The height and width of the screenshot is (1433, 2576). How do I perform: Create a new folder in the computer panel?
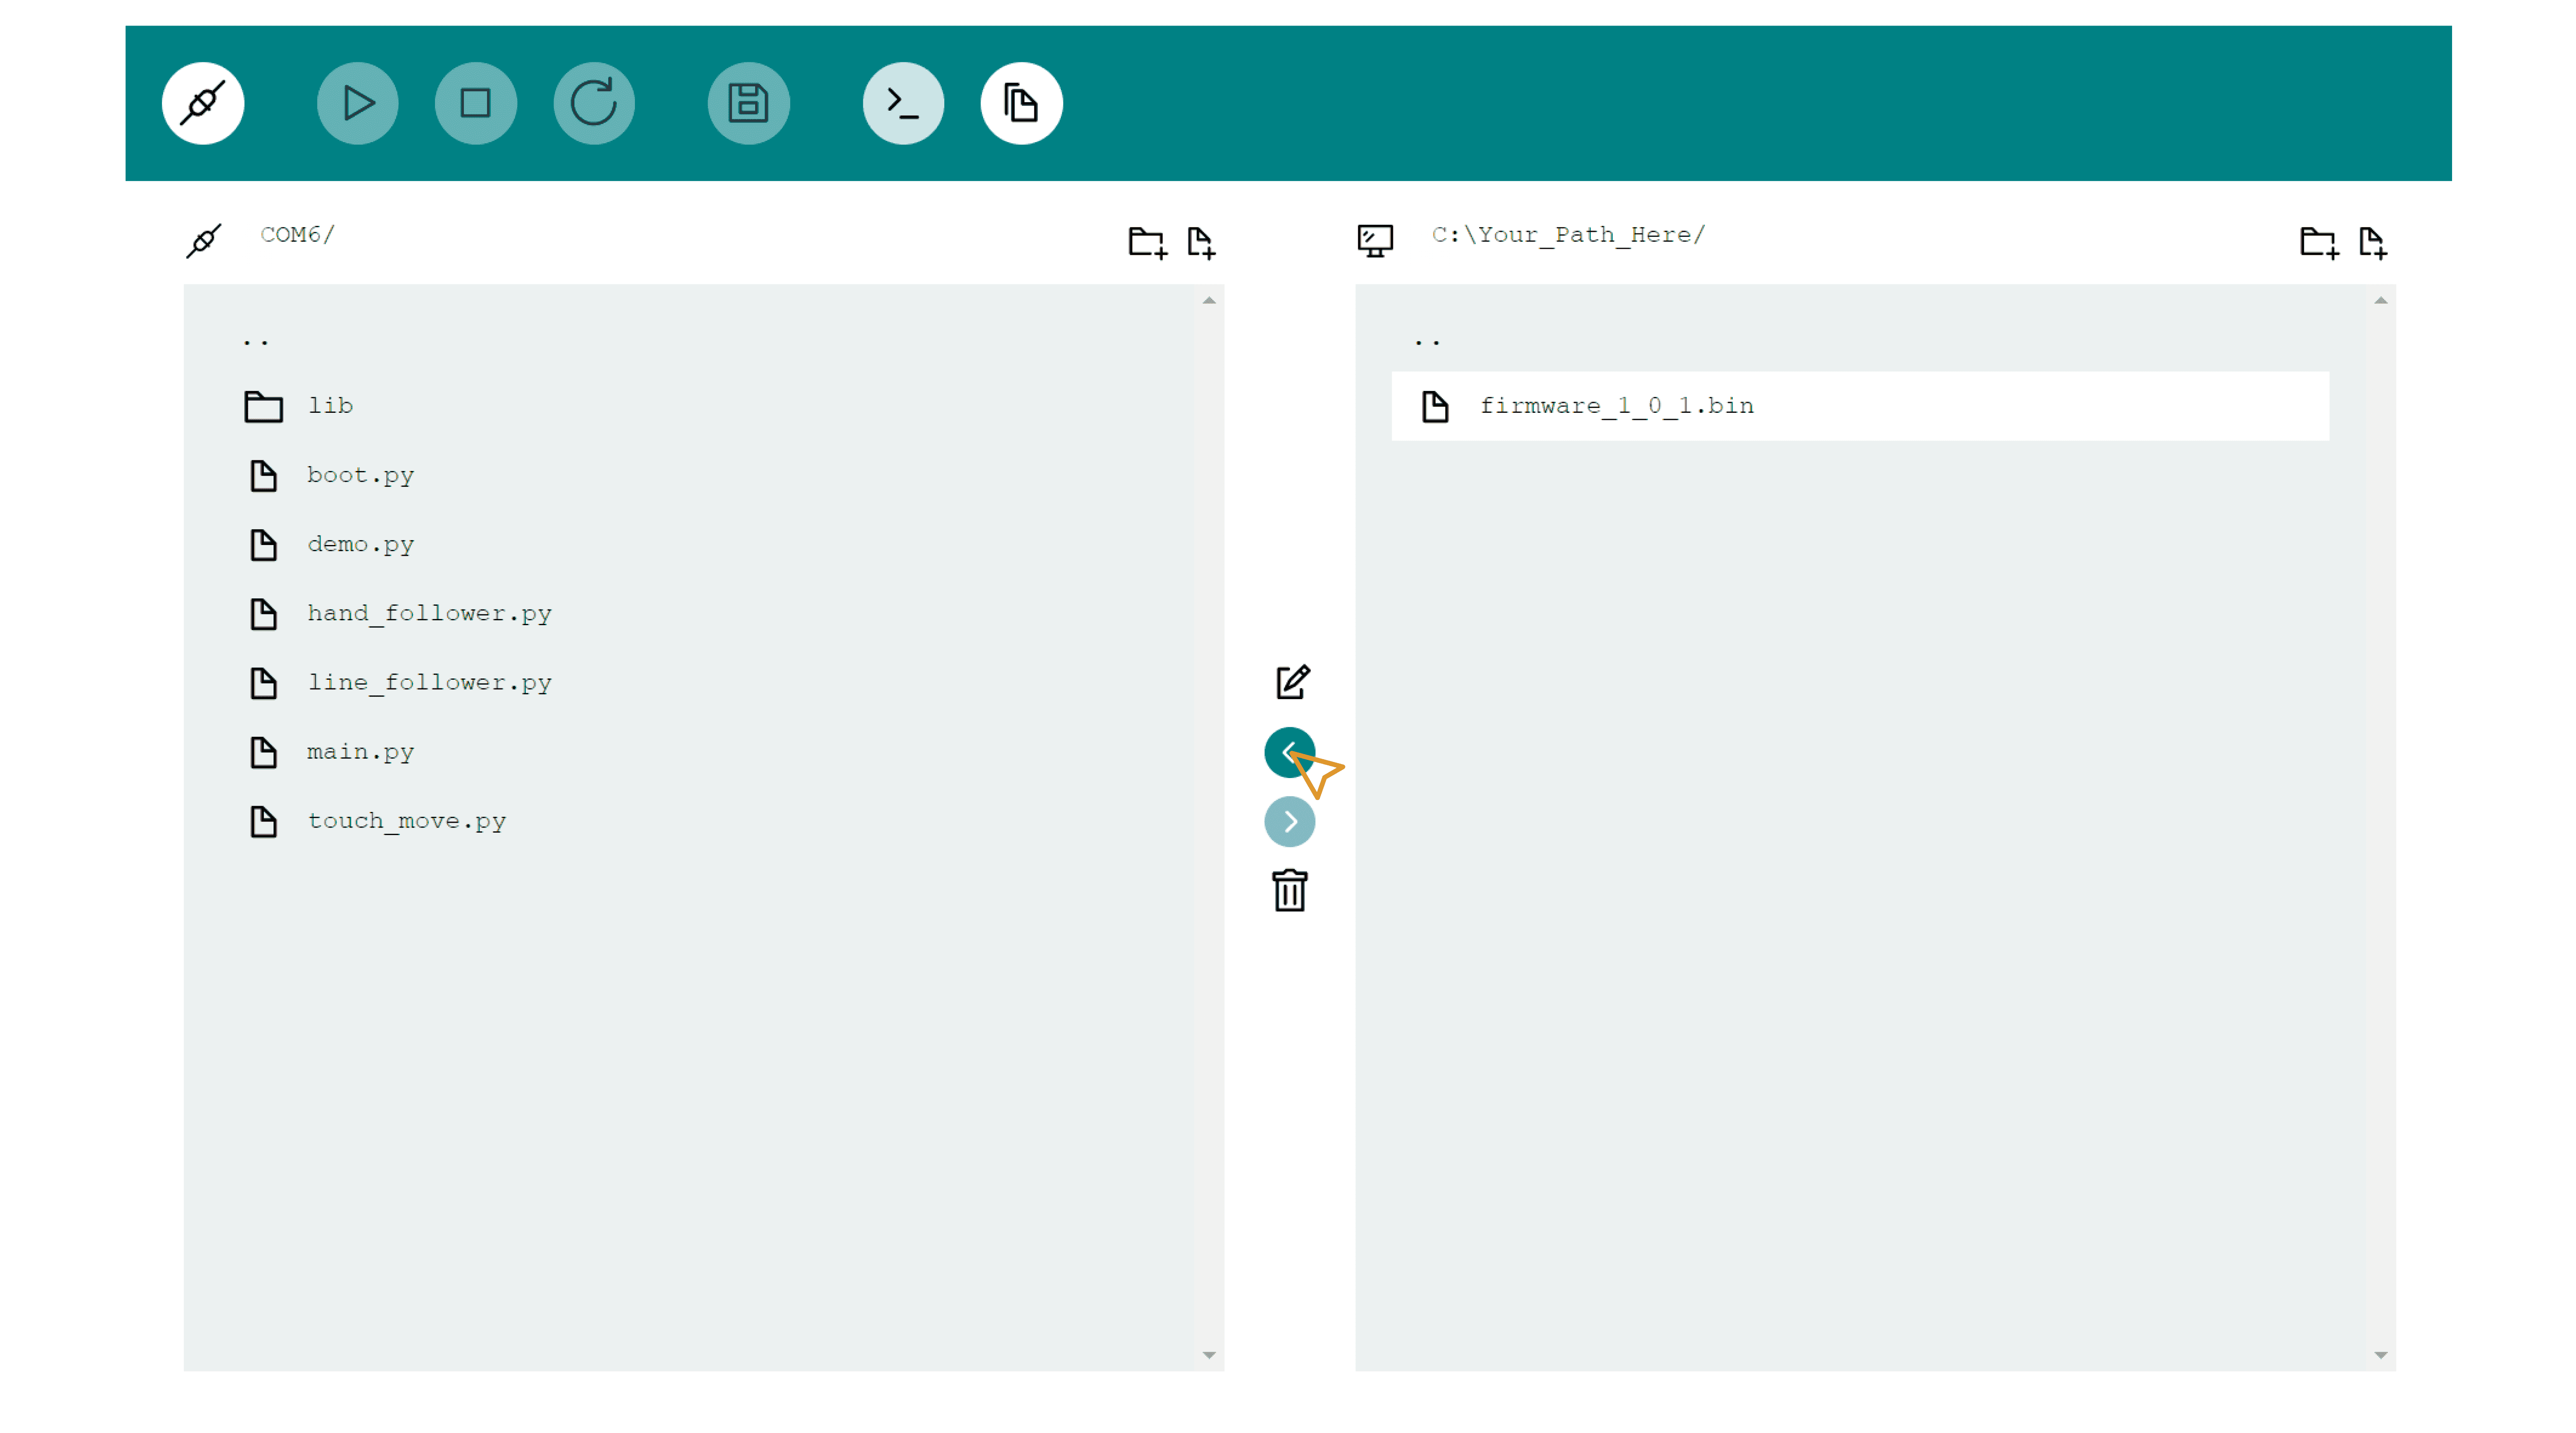[x=2317, y=241]
